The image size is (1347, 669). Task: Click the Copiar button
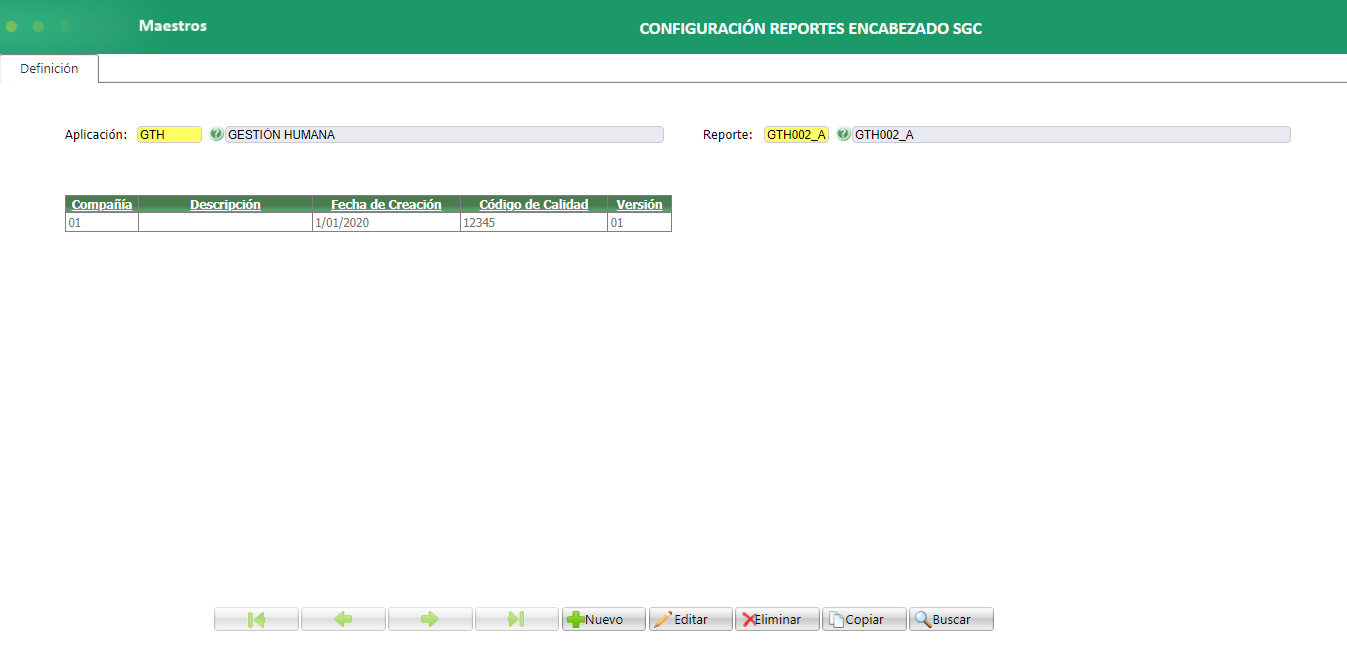[x=865, y=619]
